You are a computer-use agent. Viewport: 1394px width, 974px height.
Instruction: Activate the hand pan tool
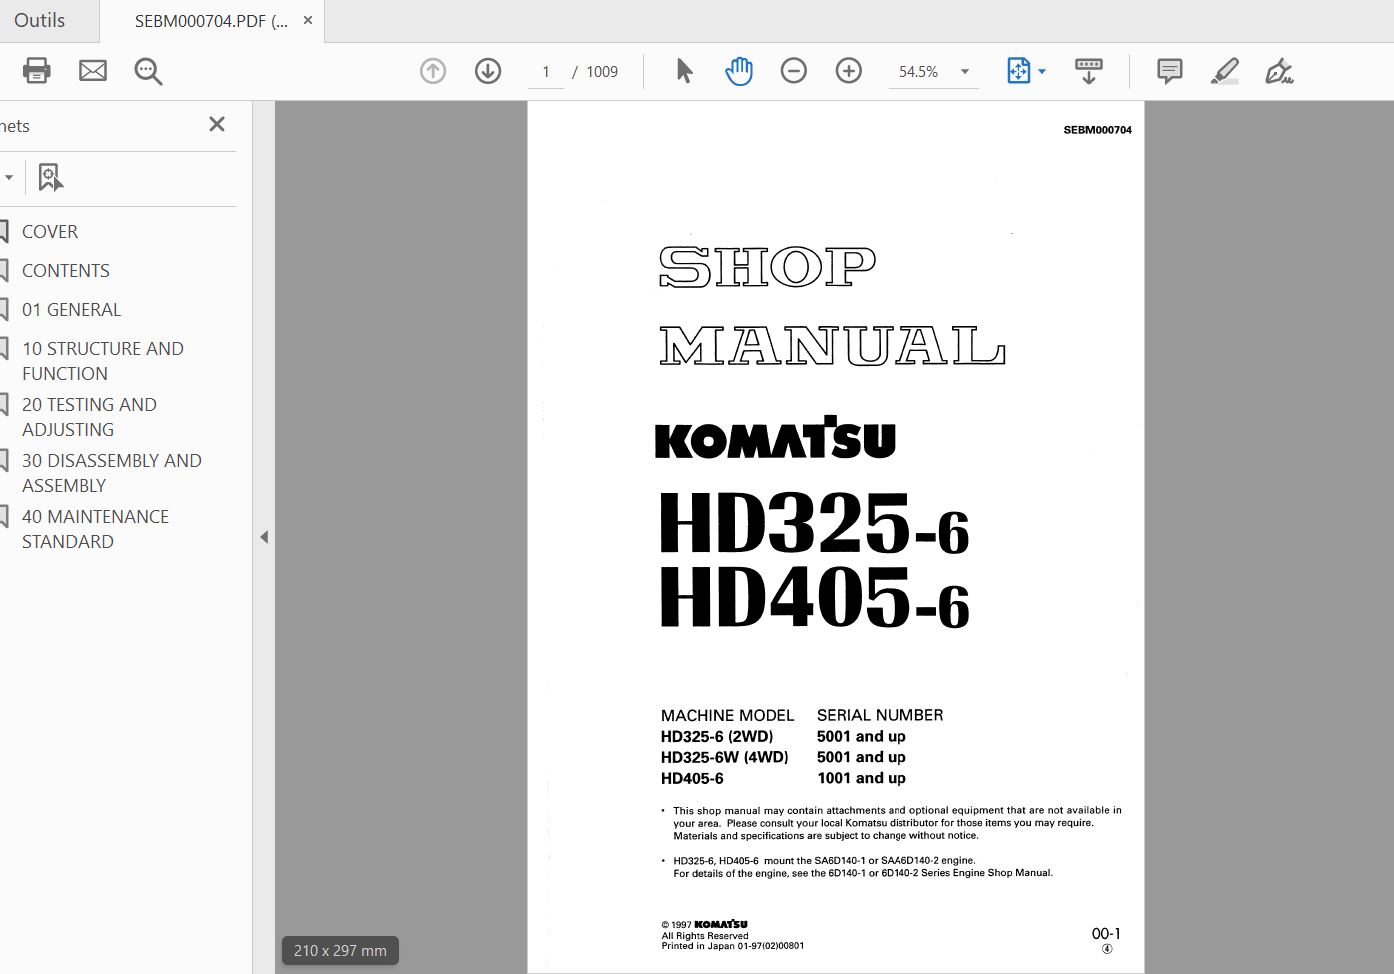click(739, 71)
